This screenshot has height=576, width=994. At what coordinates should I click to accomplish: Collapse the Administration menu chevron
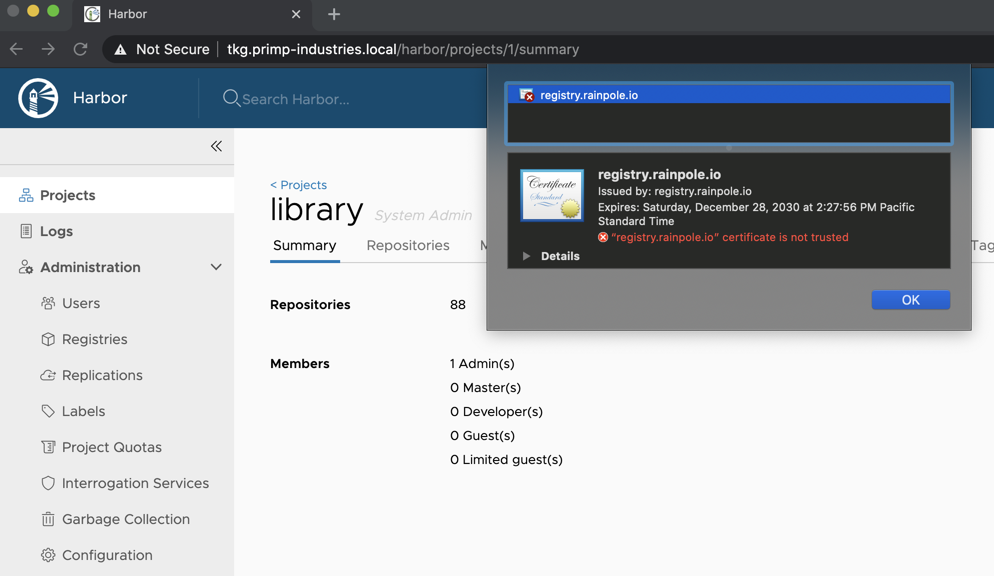pyautogui.click(x=216, y=267)
